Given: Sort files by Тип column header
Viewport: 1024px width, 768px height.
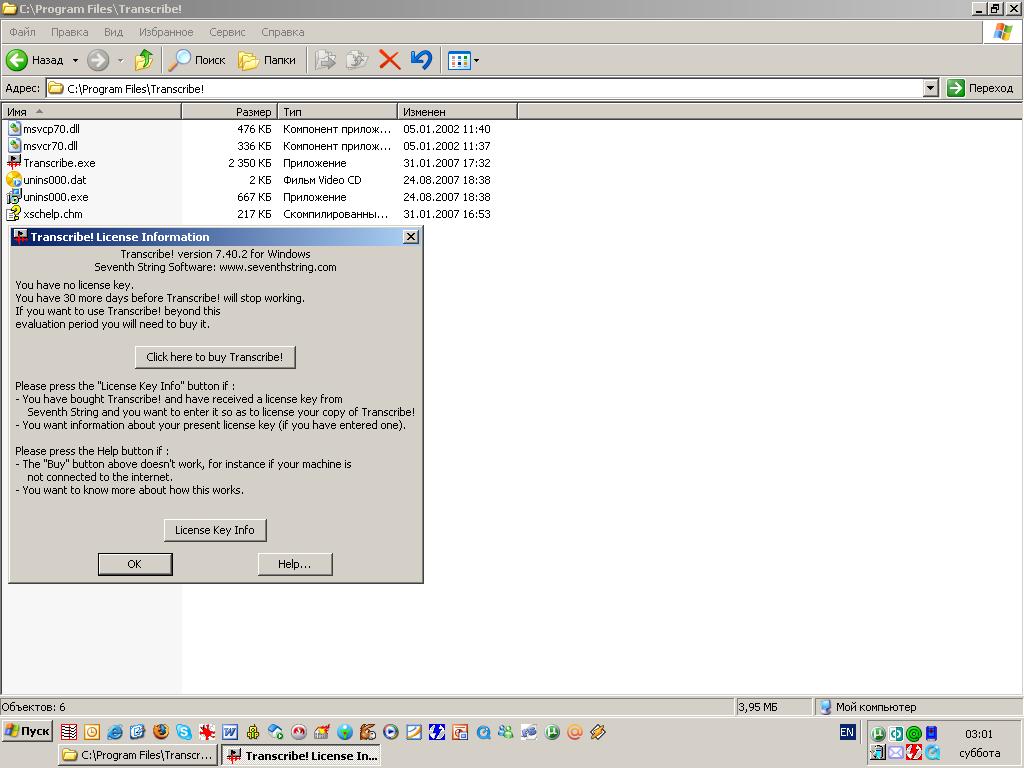Looking at the screenshot, I should [337, 112].
